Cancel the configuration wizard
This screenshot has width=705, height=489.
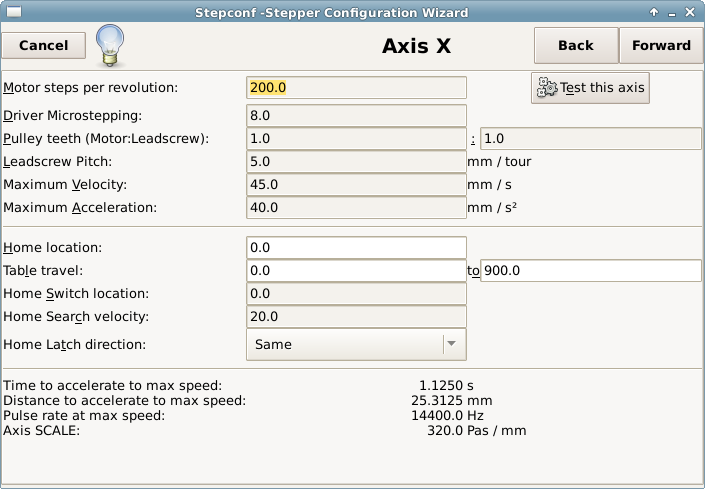44,45
